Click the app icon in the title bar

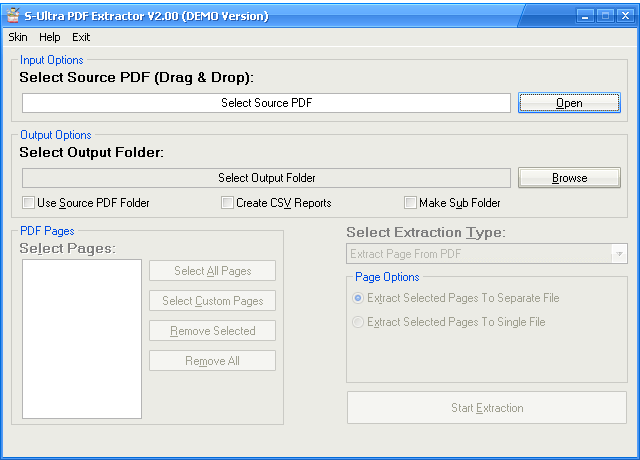click(x=13, y=16)
